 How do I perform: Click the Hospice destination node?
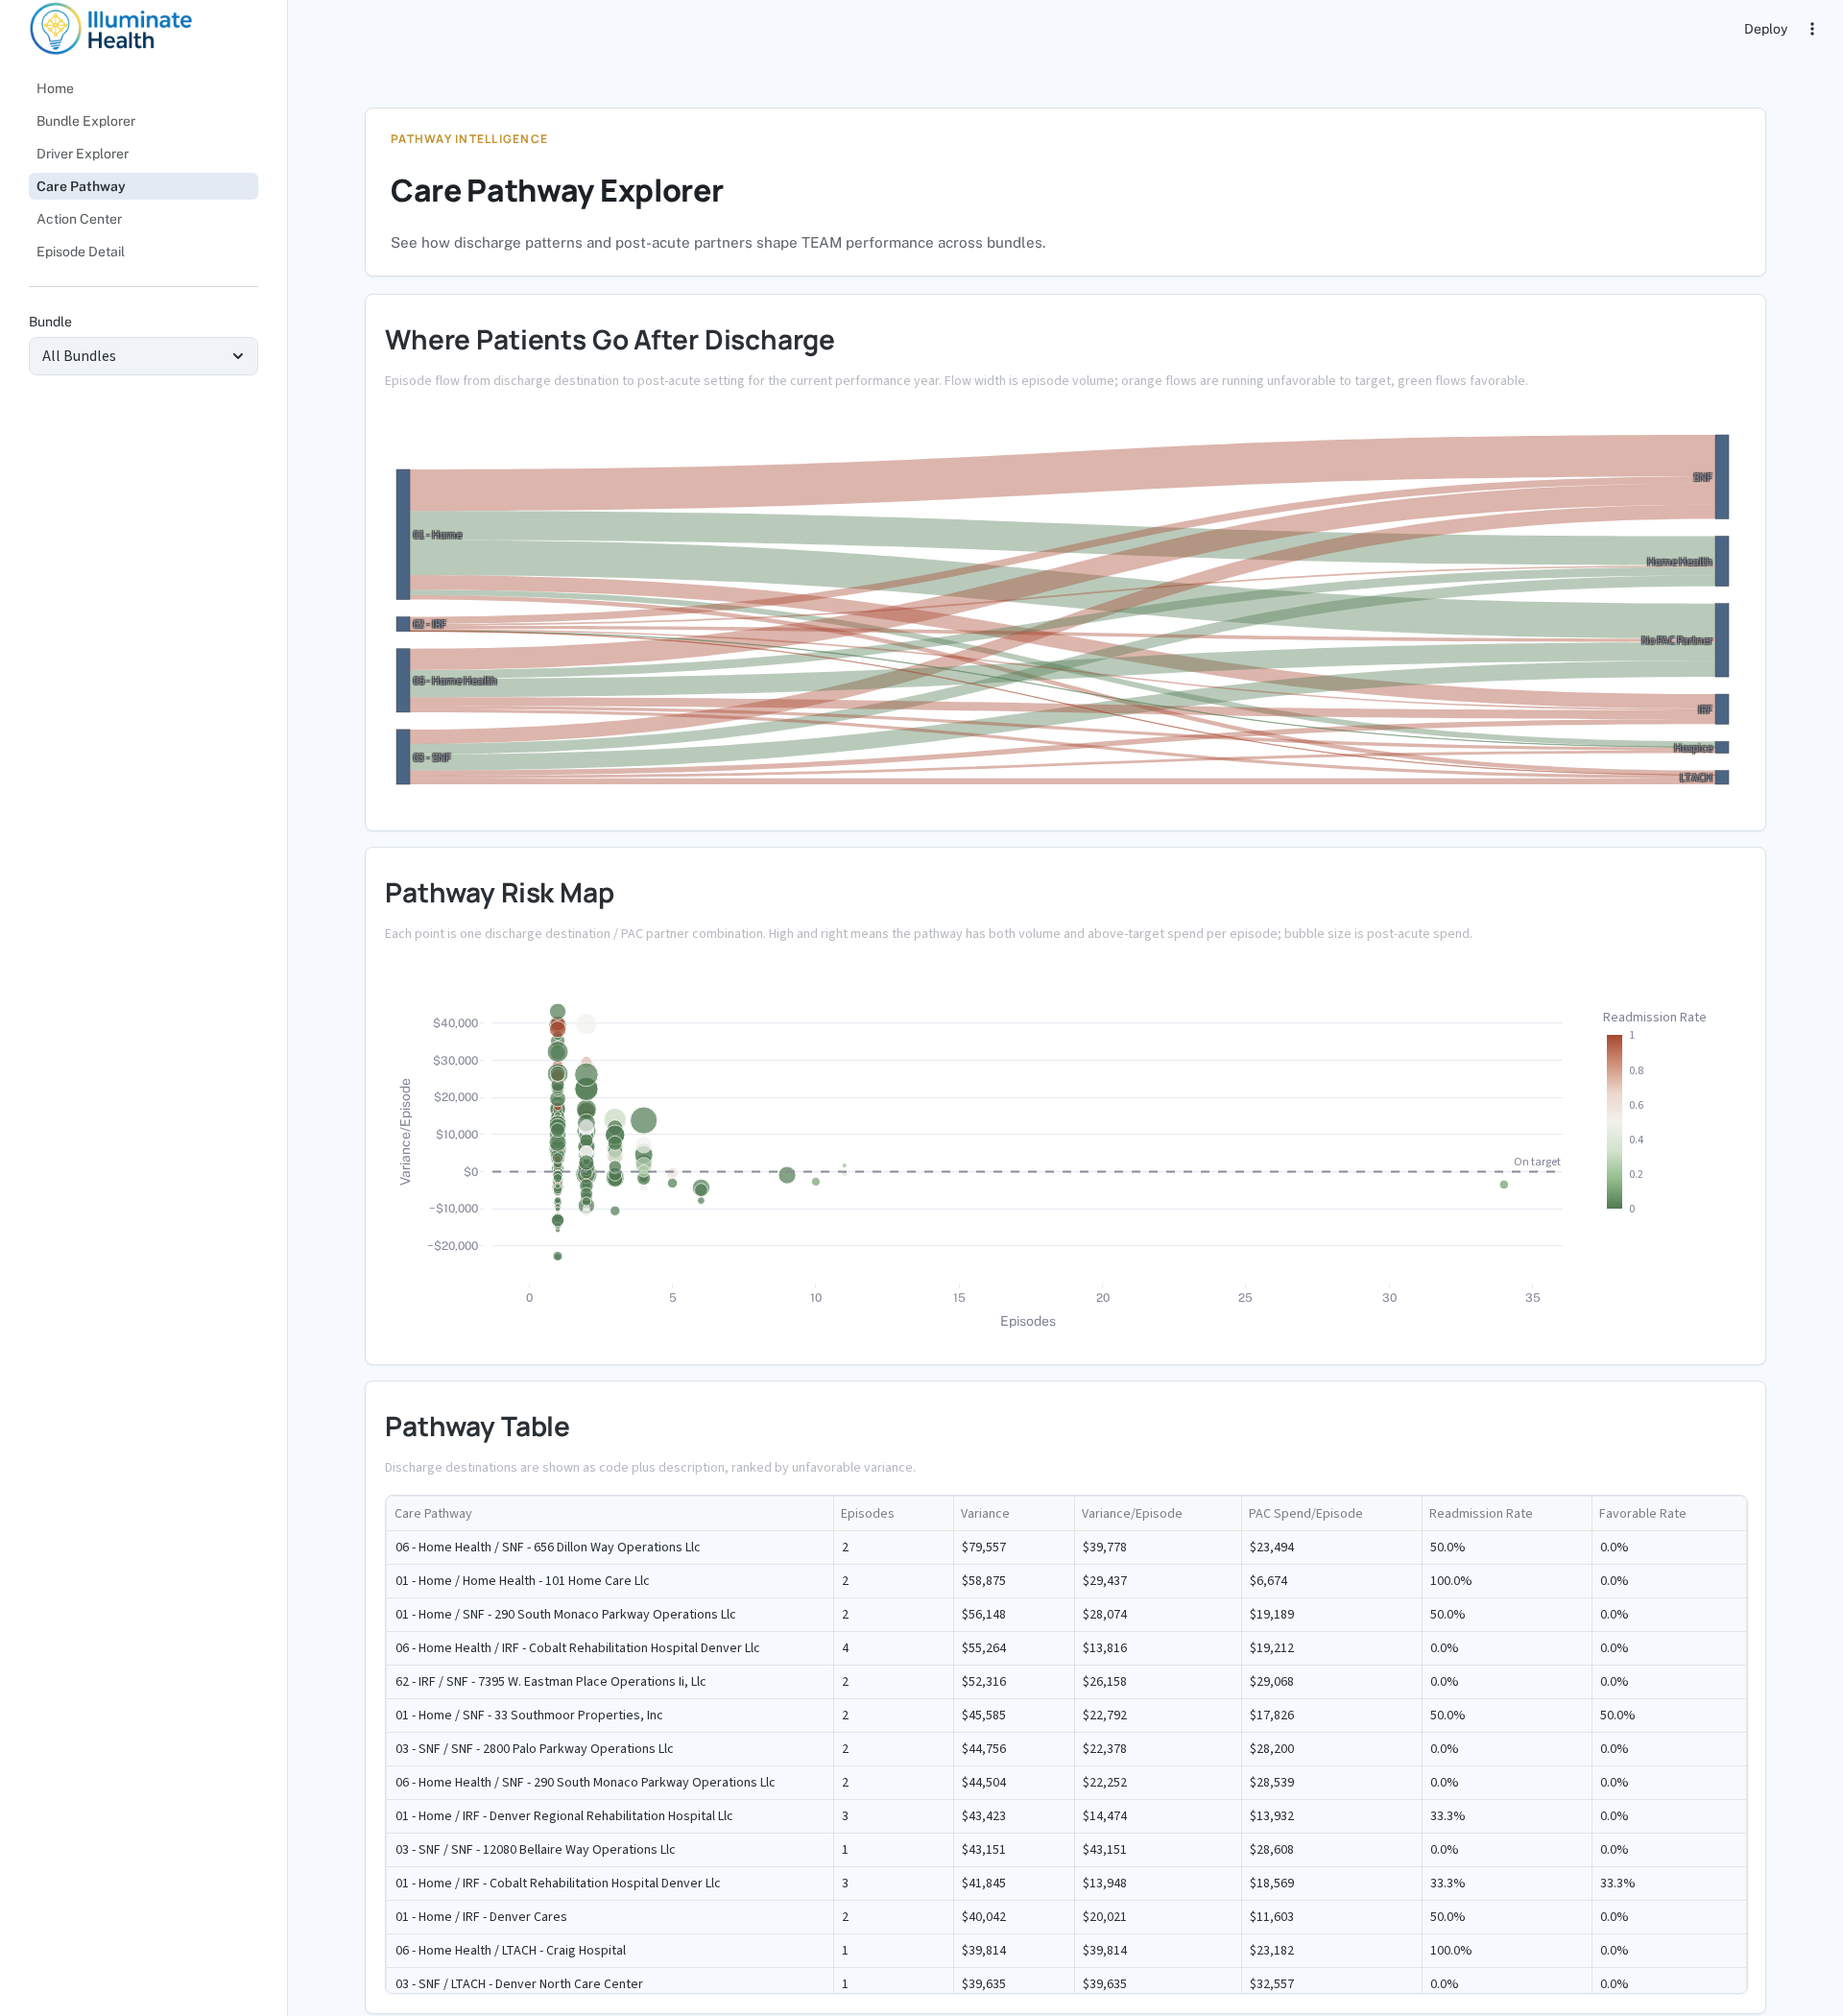(x=1721, y=747)
